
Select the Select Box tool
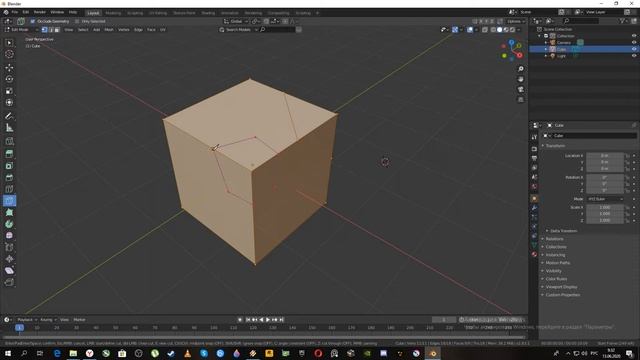[9, 43]
